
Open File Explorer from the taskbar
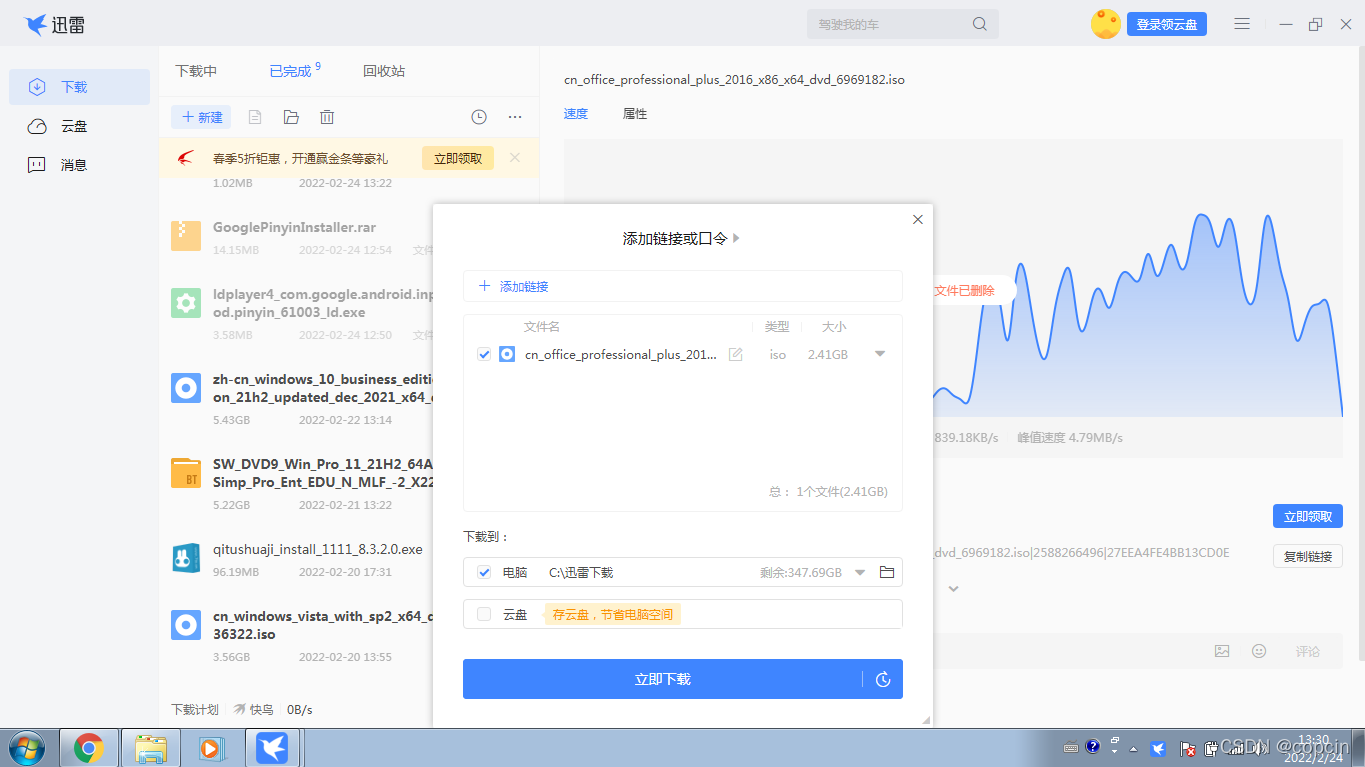coord(151,747)
